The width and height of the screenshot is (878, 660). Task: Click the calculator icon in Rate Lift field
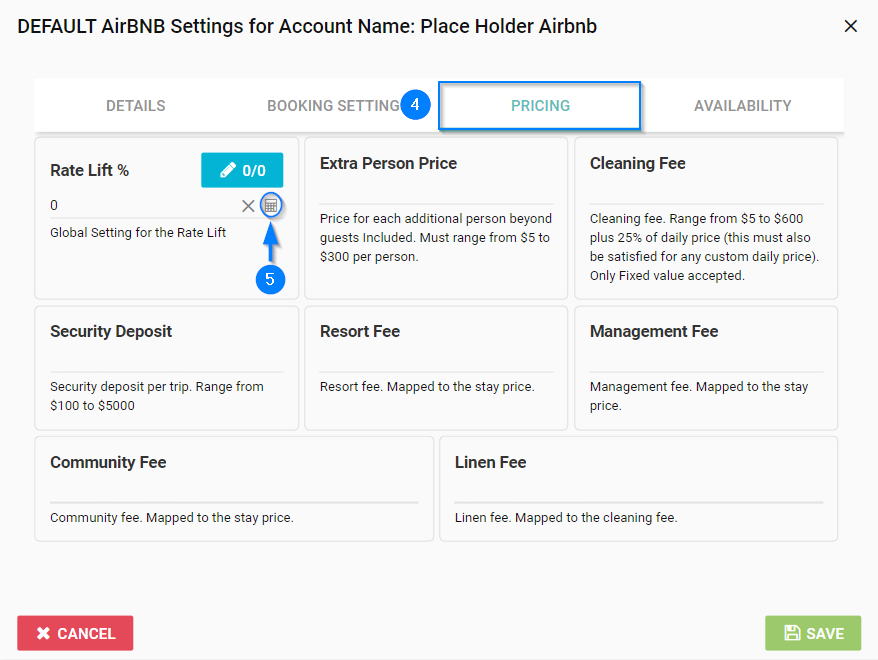click(270, 205)
